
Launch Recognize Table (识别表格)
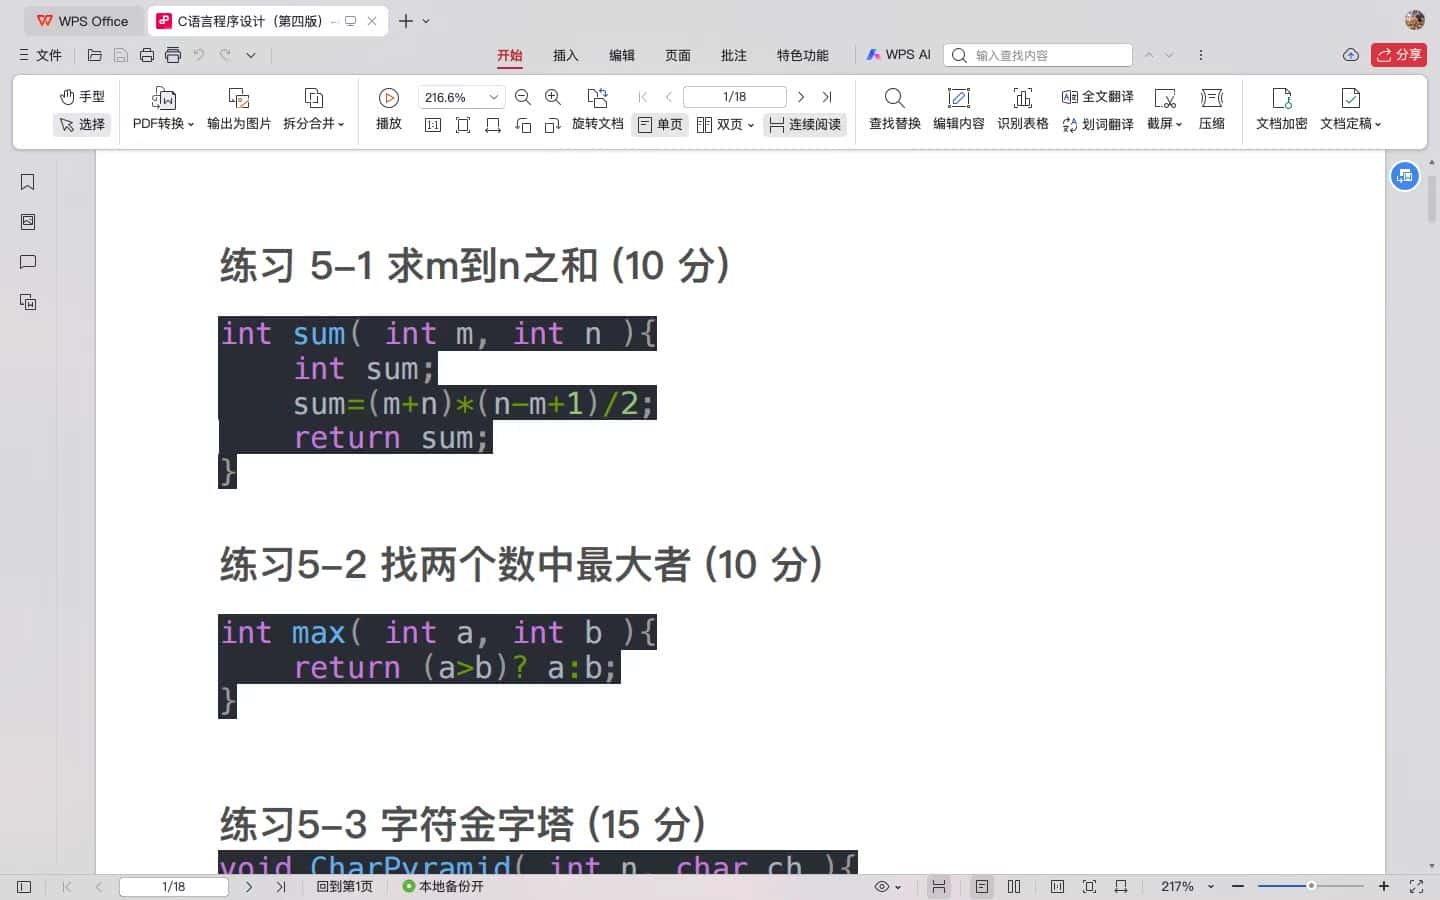coord(1023,109)
